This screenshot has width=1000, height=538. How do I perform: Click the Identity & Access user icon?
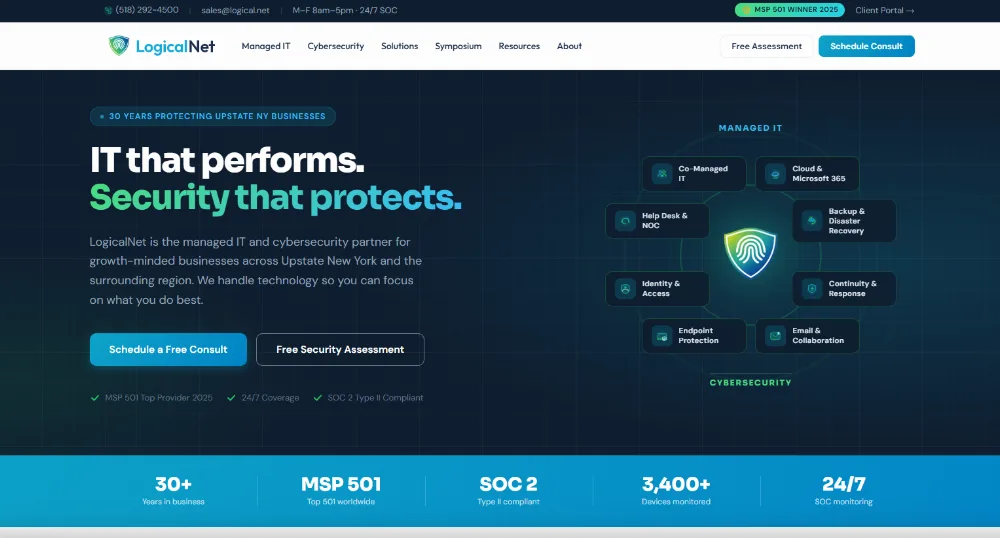(x=626, y=289)
